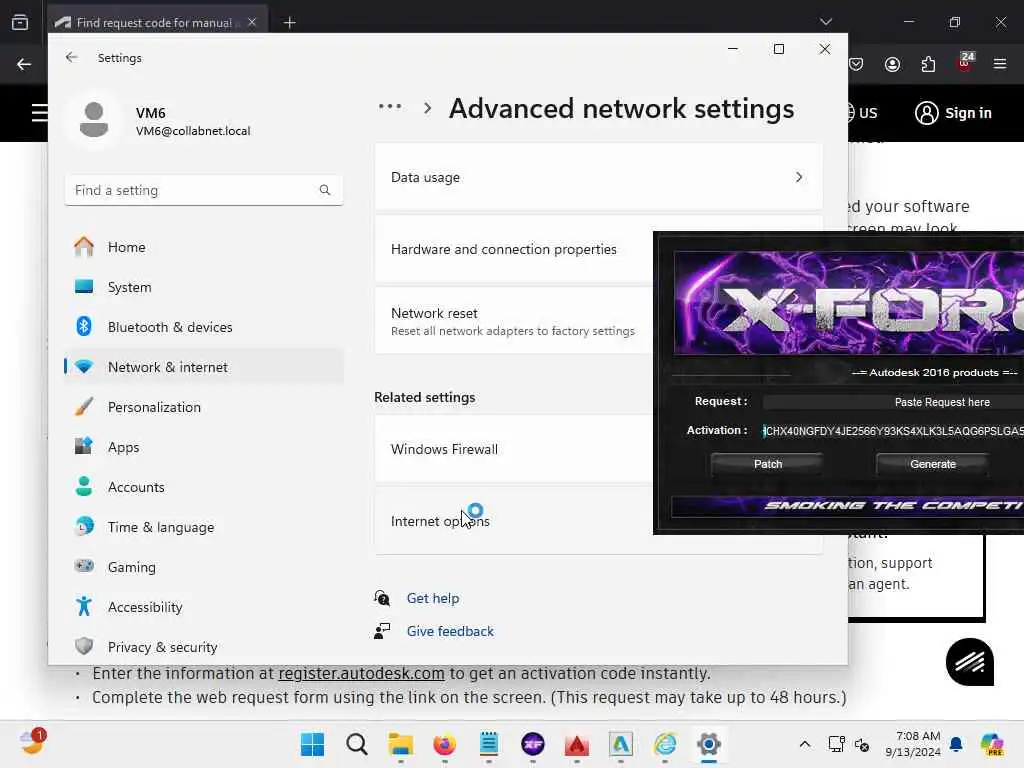Image resolution: width=1024 pixels, height=768 pixels.
Task: Open Gaming settings category
Action: coord(204,567)
